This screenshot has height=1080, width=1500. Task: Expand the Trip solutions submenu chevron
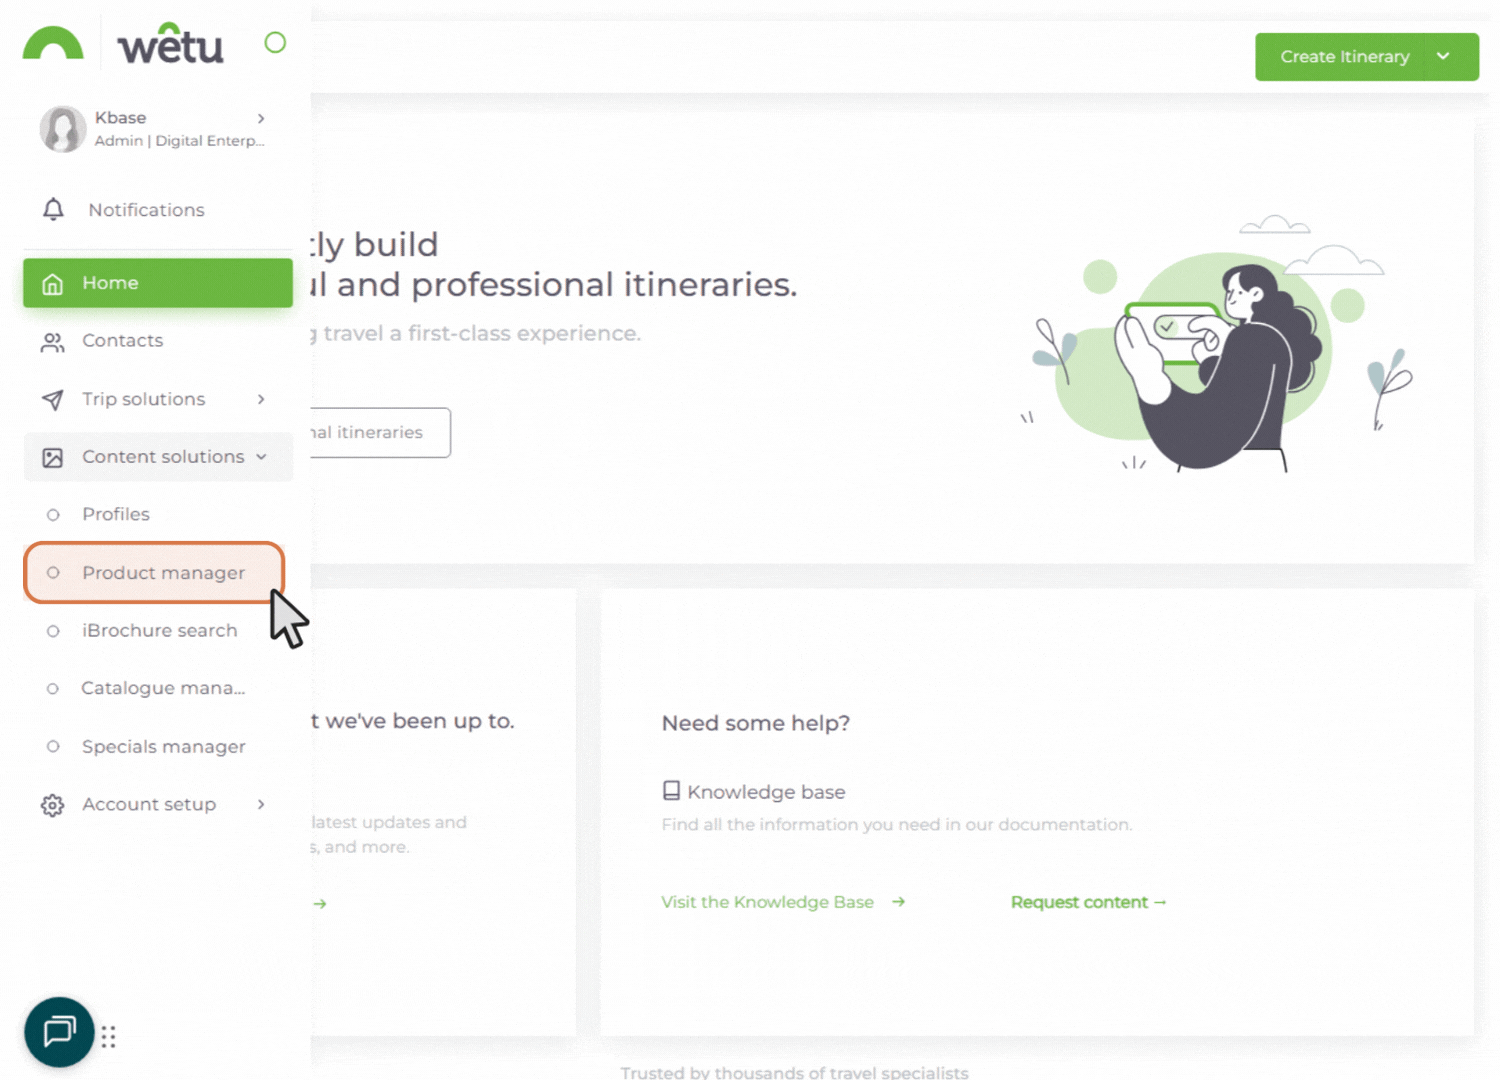[x=261, y=400]
